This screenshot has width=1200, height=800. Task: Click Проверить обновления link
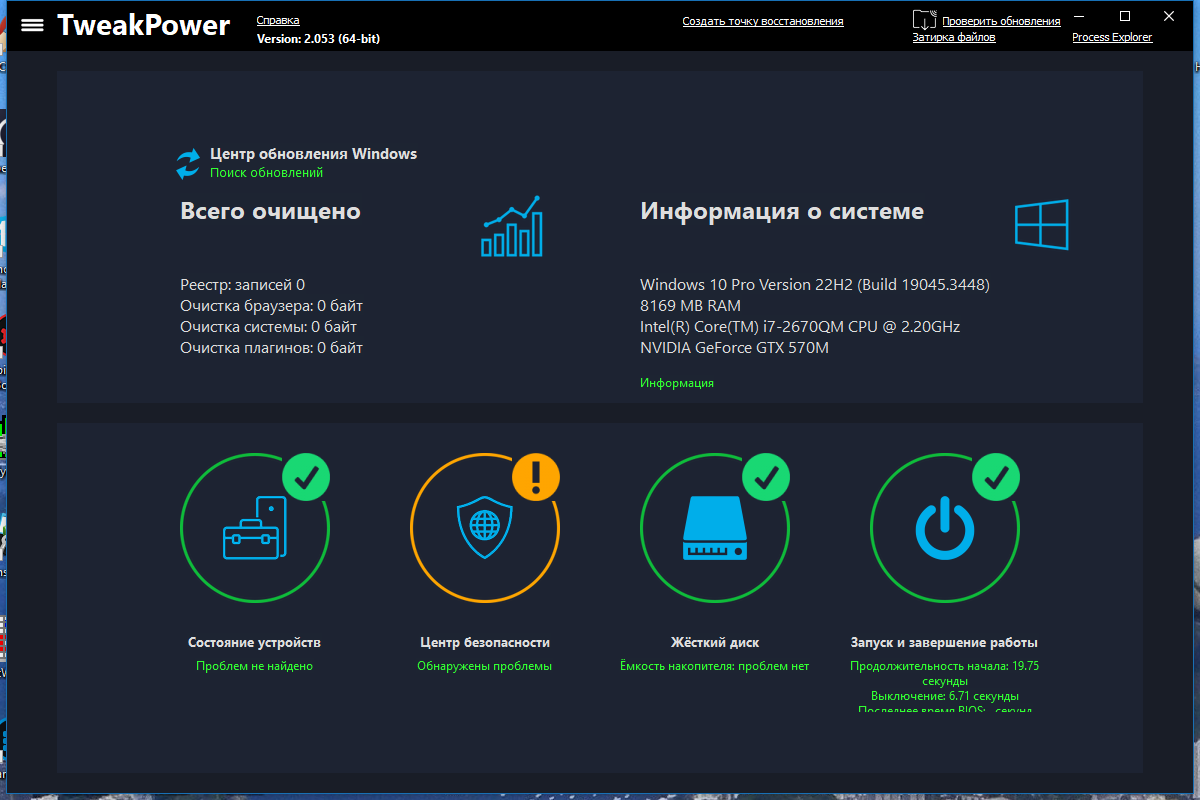(1001, 21)
